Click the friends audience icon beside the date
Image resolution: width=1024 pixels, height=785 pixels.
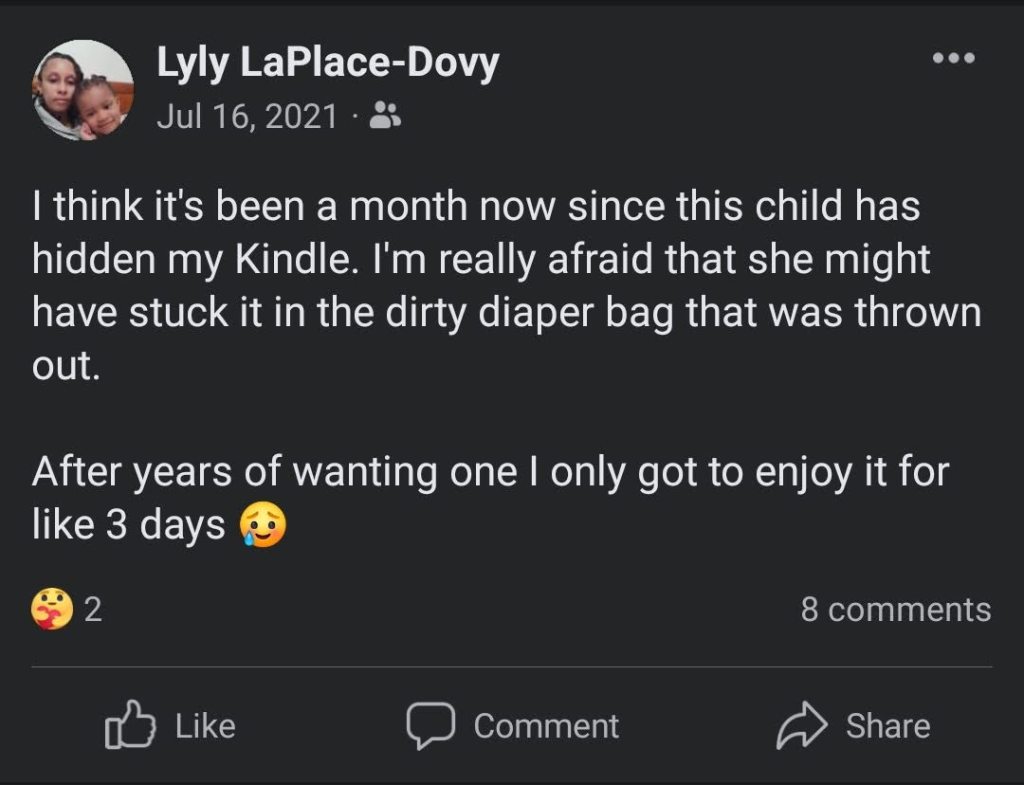click(x=385, y=118)
